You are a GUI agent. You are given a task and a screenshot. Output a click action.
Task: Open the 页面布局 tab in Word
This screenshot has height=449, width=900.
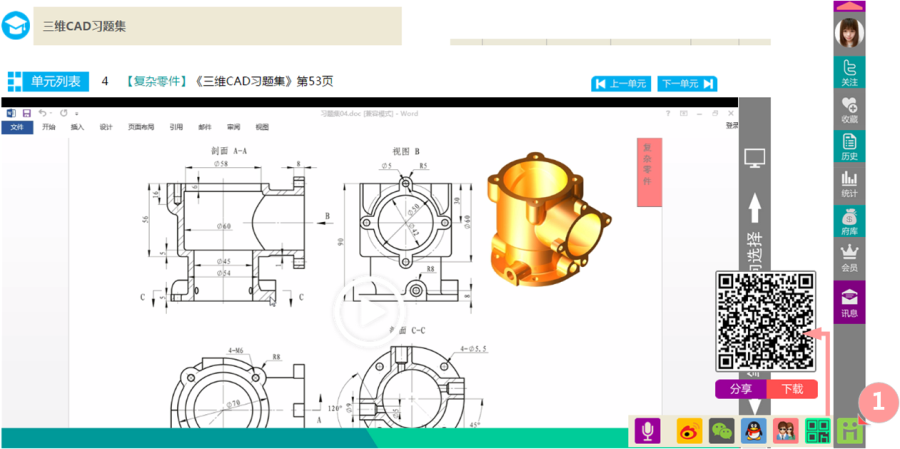(x=141, y=127)
